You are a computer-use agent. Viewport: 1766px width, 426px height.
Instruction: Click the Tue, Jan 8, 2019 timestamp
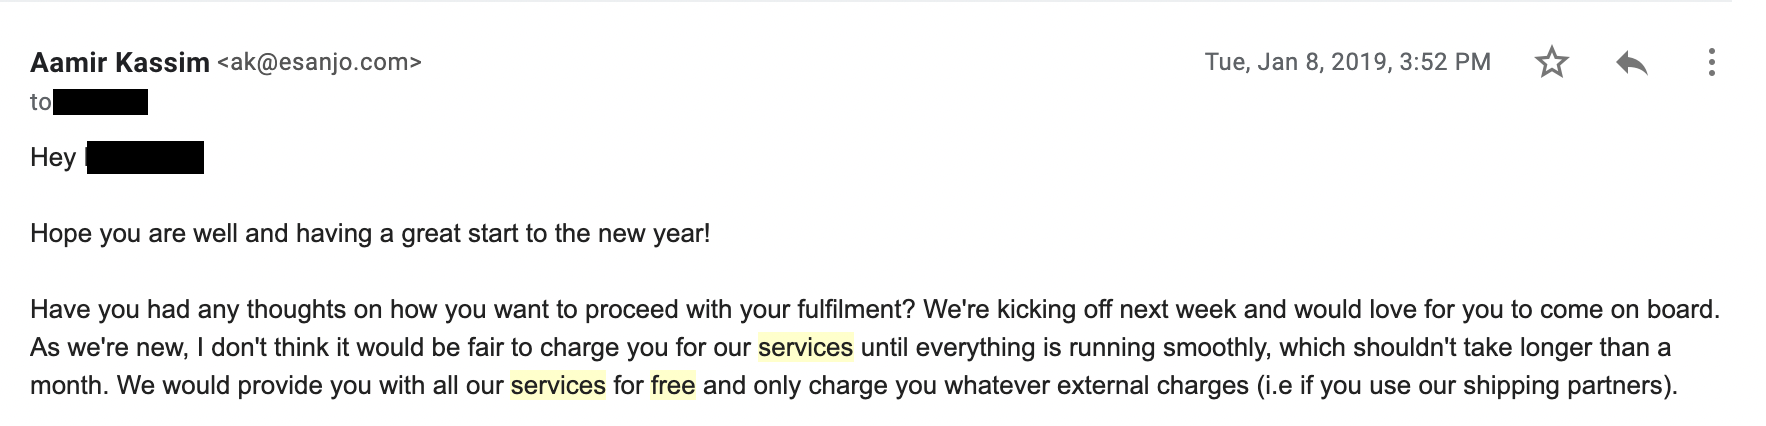pyautogui.click(x=1347, y=62)
